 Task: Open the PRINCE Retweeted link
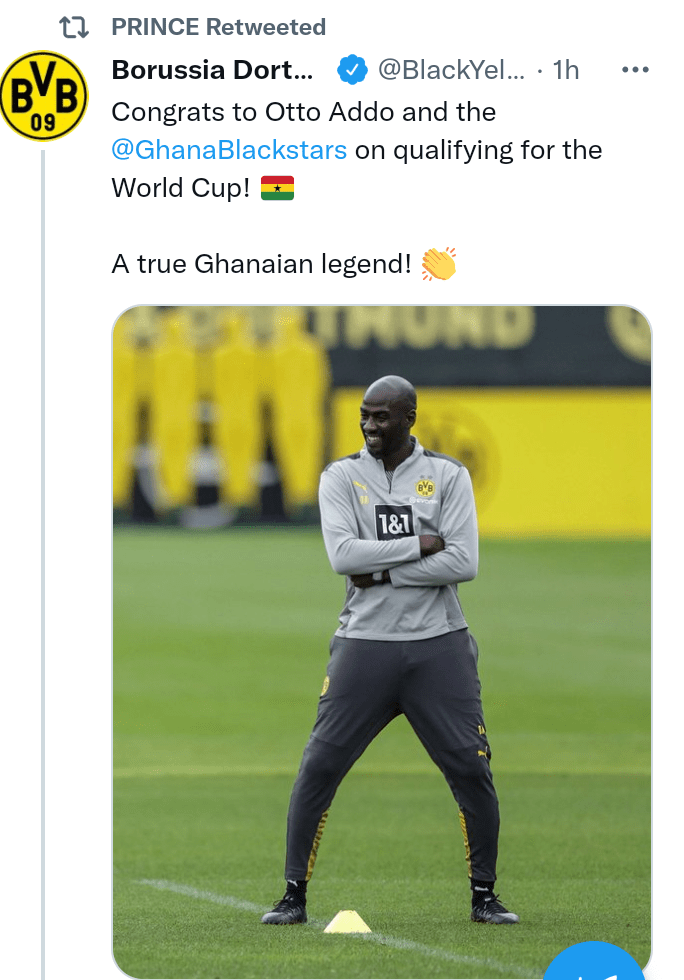pyautogui.click(x=218, y=27)
